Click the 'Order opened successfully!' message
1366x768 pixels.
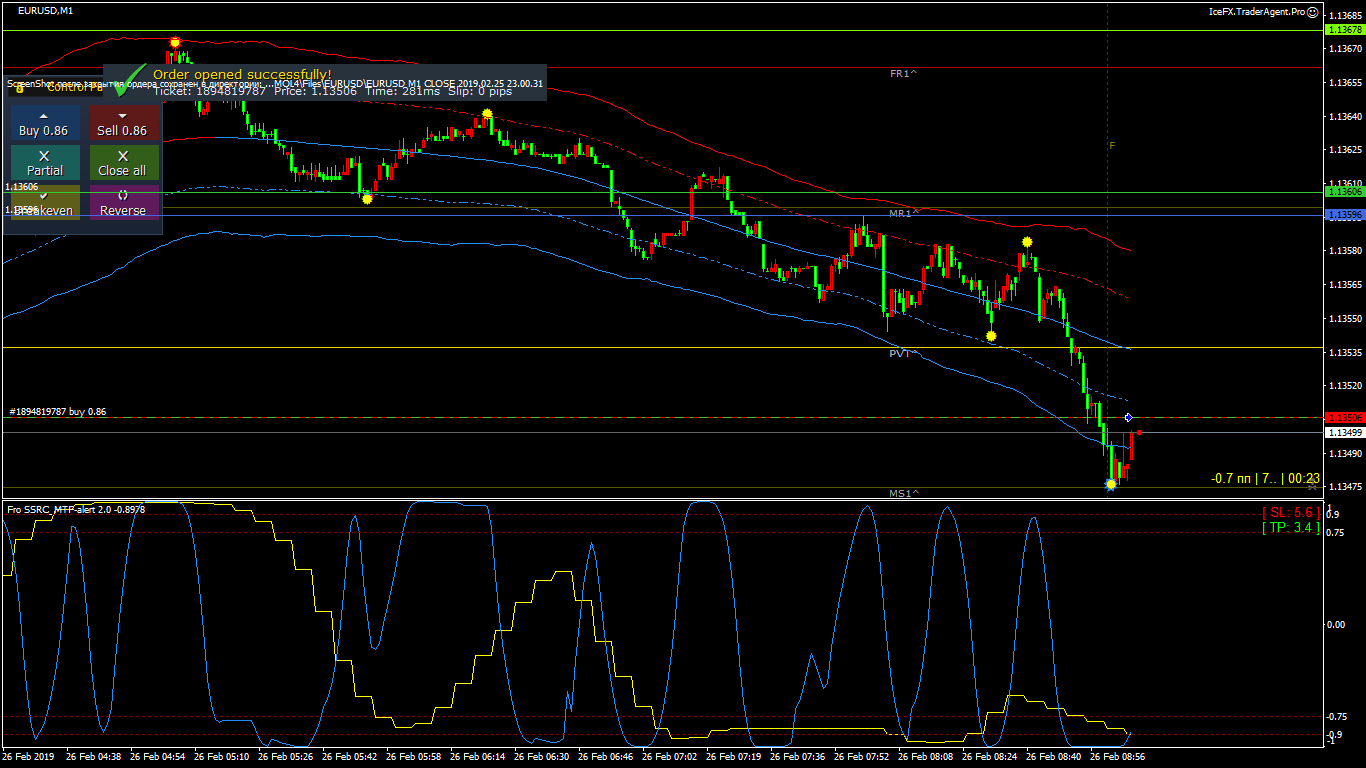point(242,75)
